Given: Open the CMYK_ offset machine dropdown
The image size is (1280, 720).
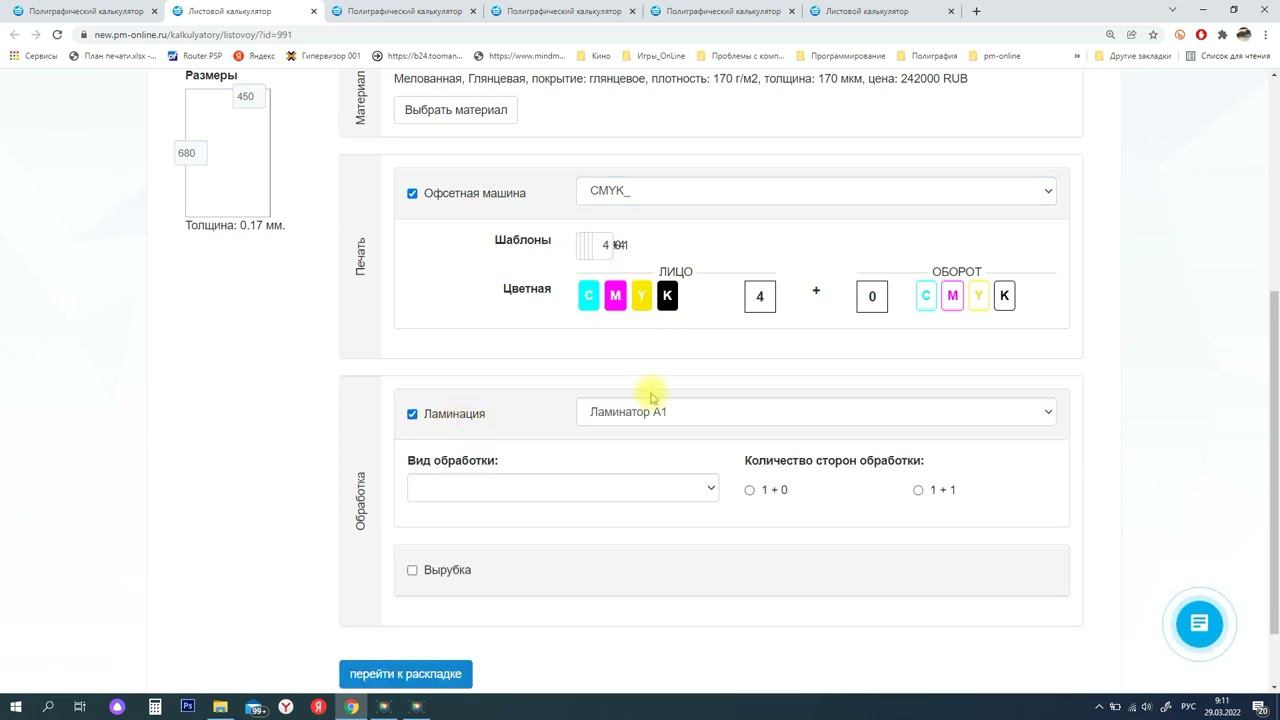Looking at the screenshot, I should click(816, 191).
